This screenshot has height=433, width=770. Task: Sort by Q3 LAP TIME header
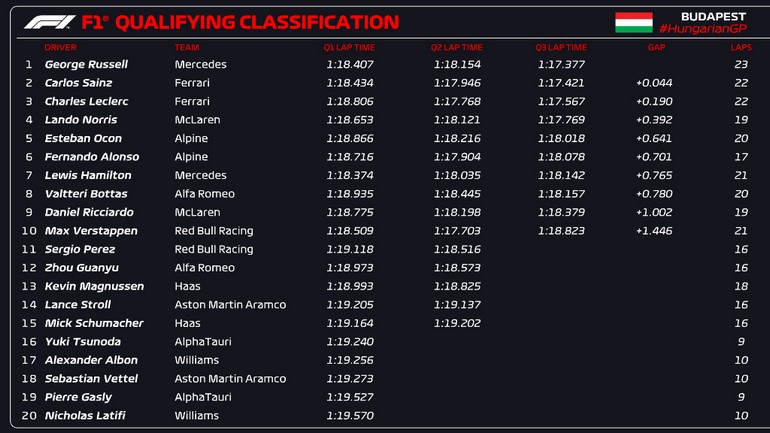coord(561,47)
